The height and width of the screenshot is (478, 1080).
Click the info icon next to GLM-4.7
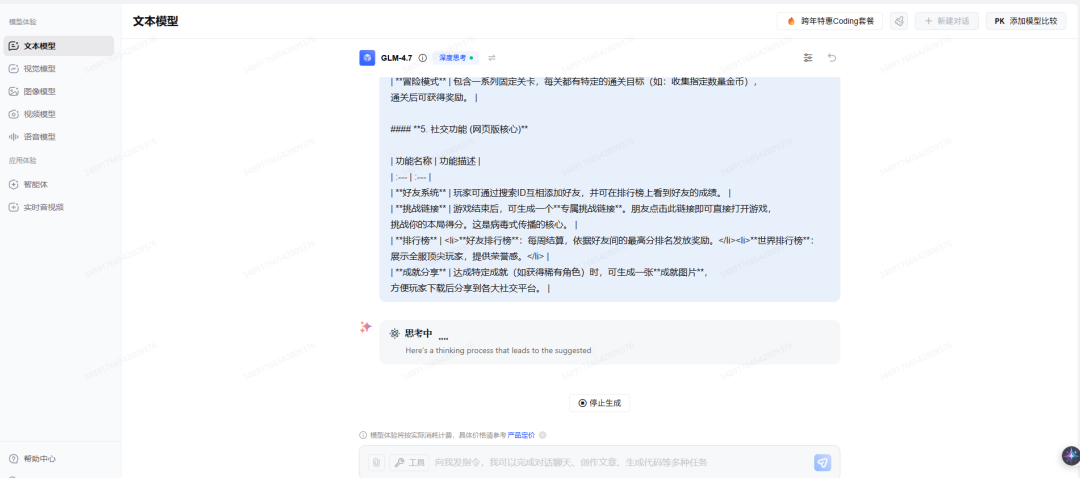[423, 58]
